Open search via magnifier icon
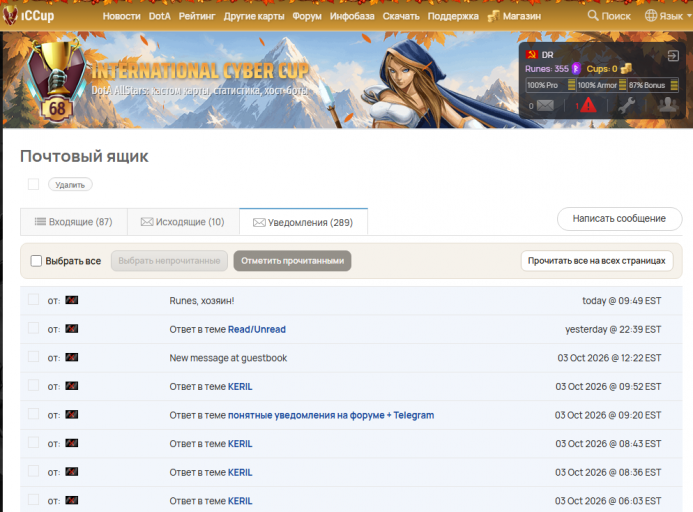 click(593, 15)
